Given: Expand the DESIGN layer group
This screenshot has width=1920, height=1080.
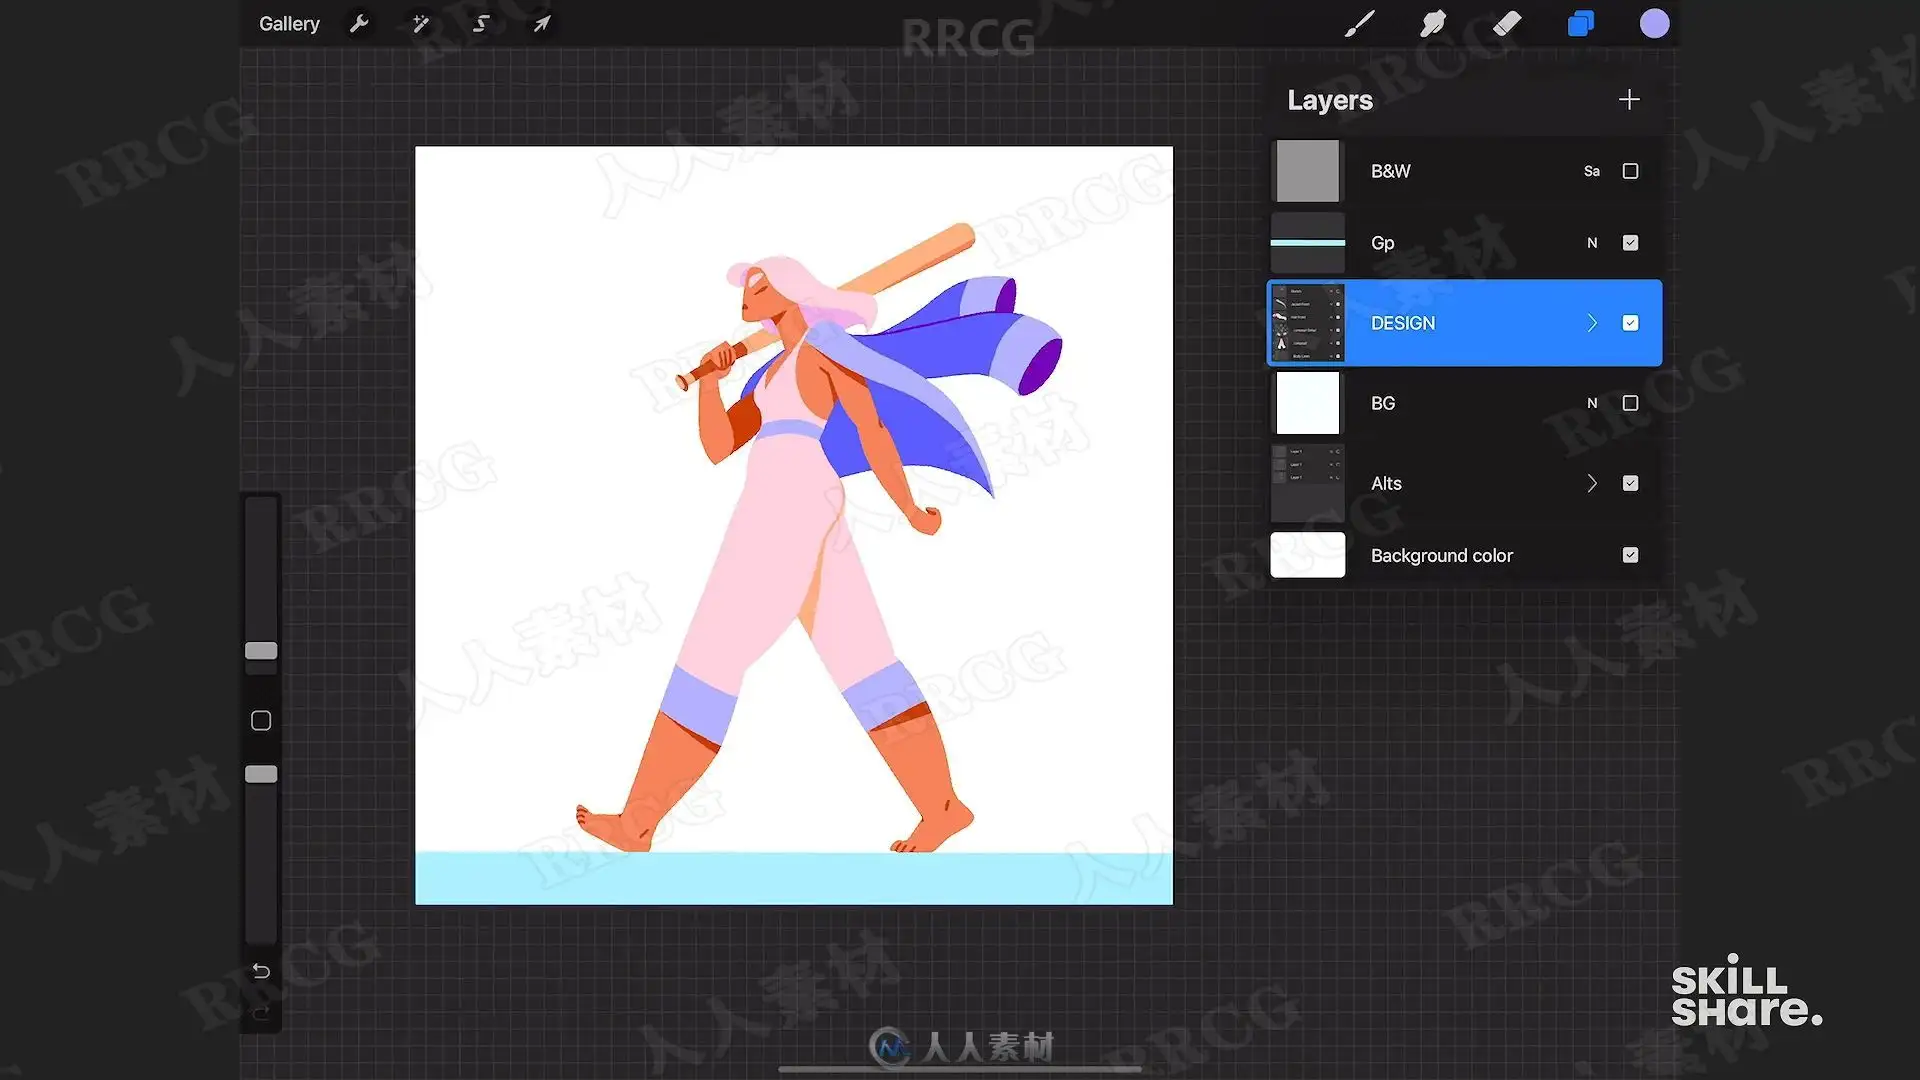Looking at the screenshot, I should click(1592, 323).
